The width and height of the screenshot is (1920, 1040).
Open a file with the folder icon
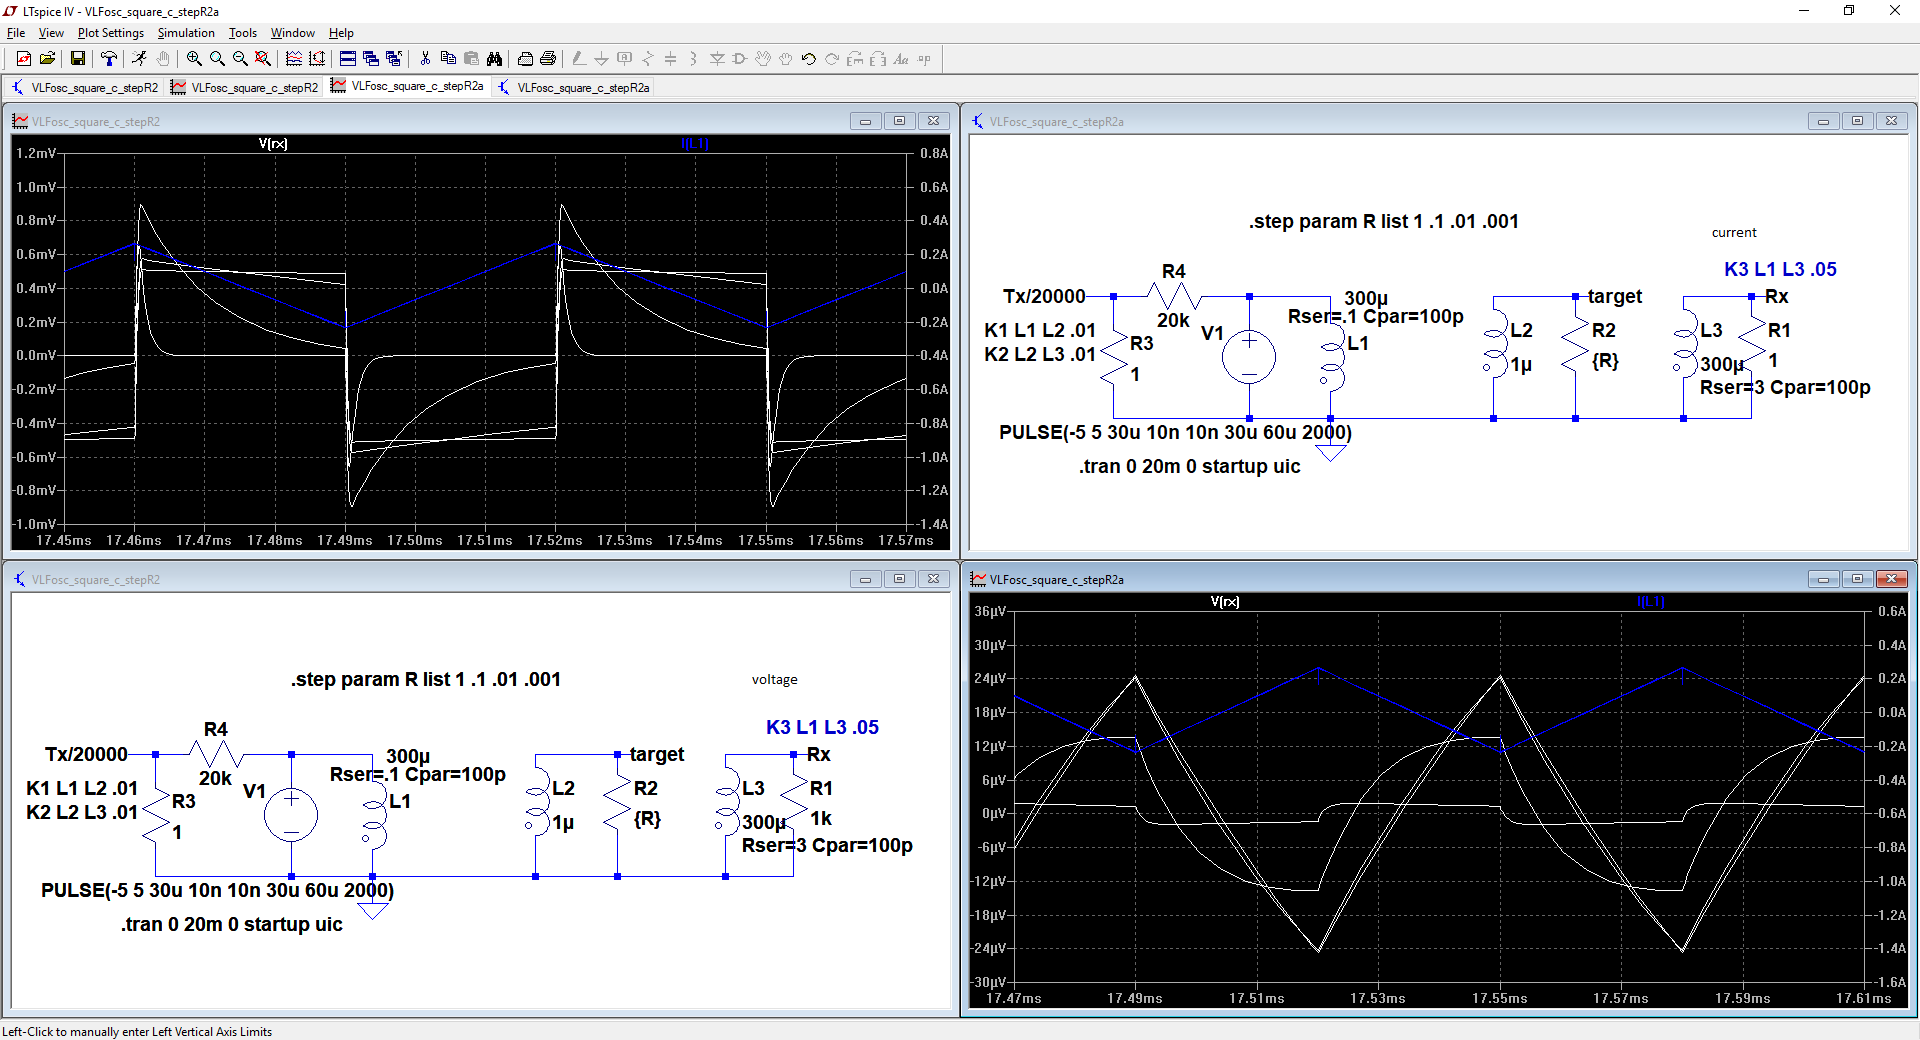click(x=47, y=59)
